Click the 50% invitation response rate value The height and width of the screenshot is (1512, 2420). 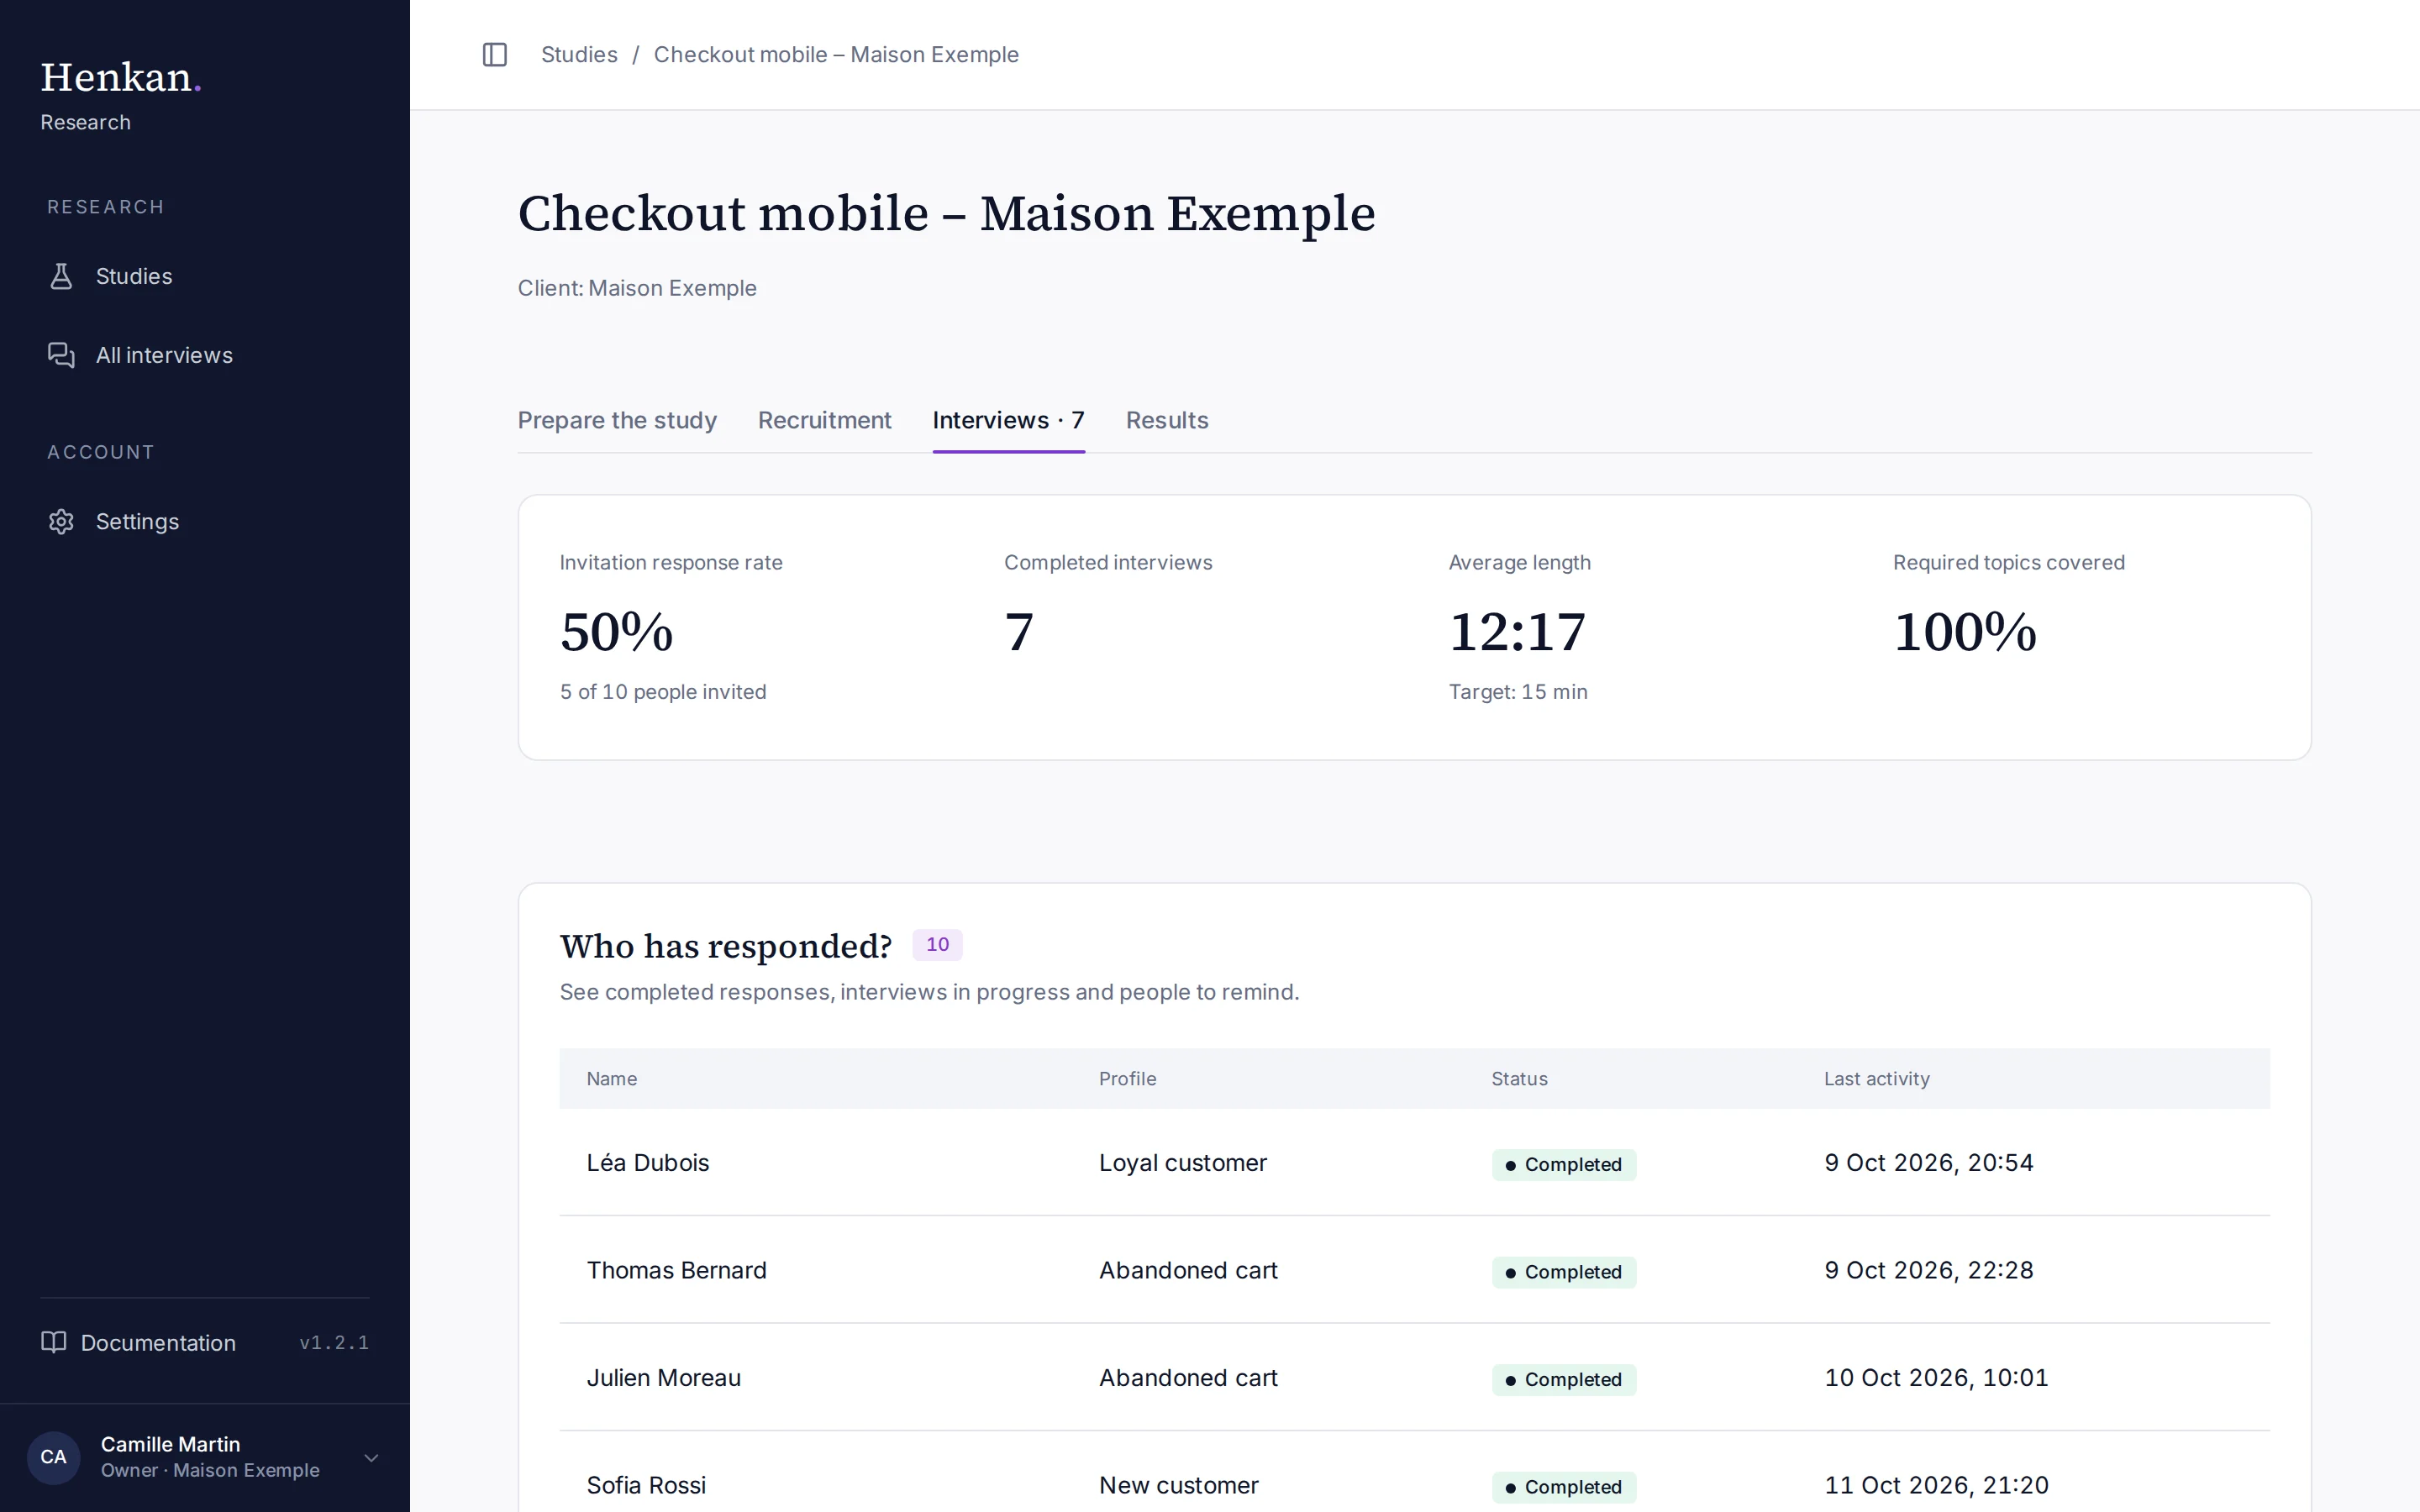click(x=617, y=632)
